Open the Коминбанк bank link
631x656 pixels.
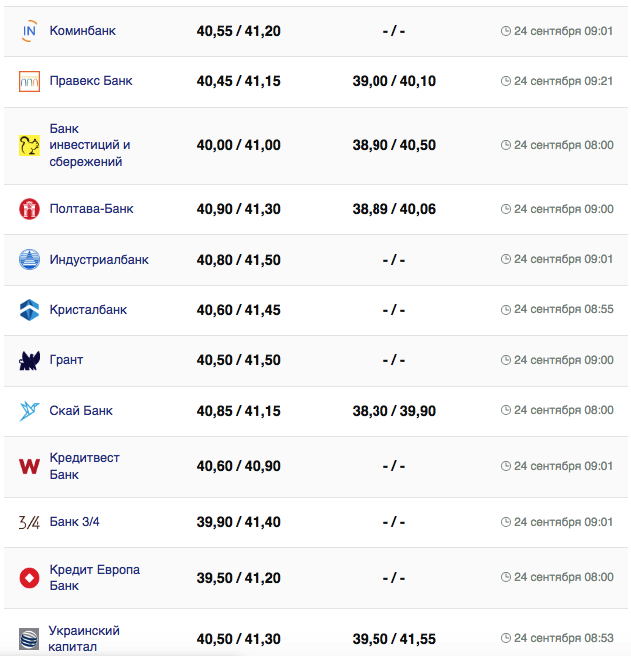point(82,31)
